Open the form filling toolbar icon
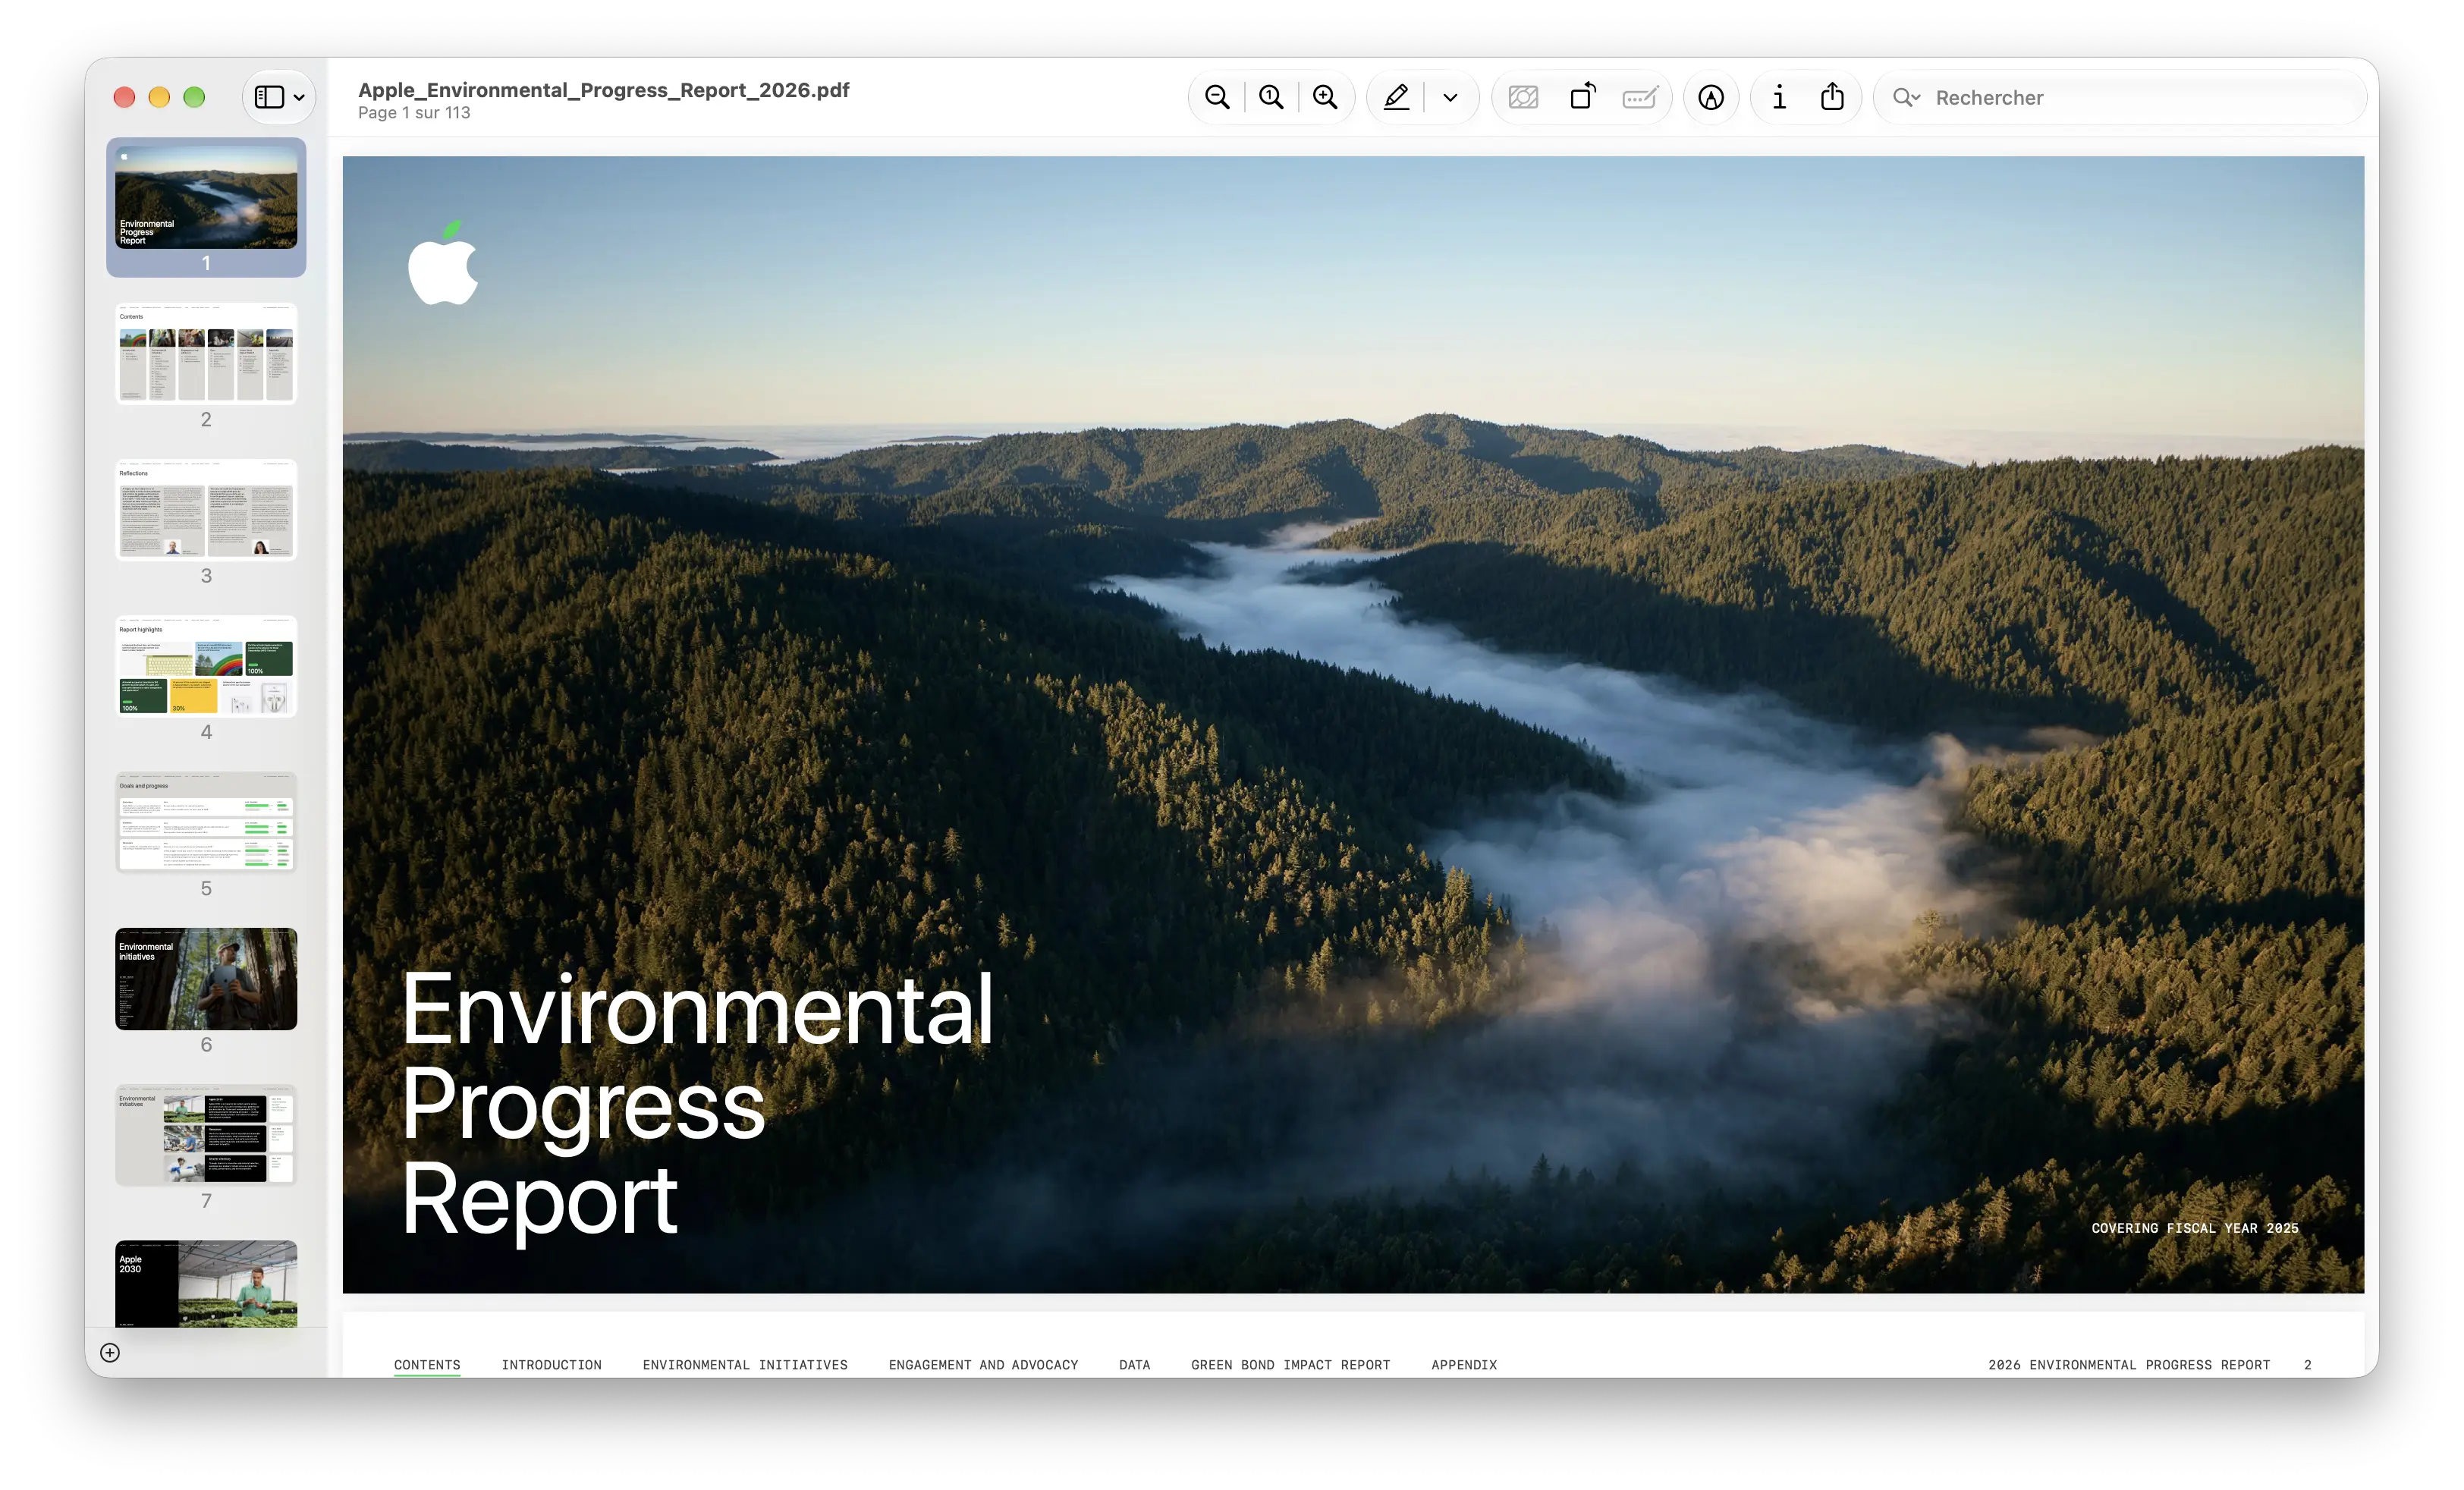The image size is (2464, 1490). pyautogui.click(x=1640, y=97)
